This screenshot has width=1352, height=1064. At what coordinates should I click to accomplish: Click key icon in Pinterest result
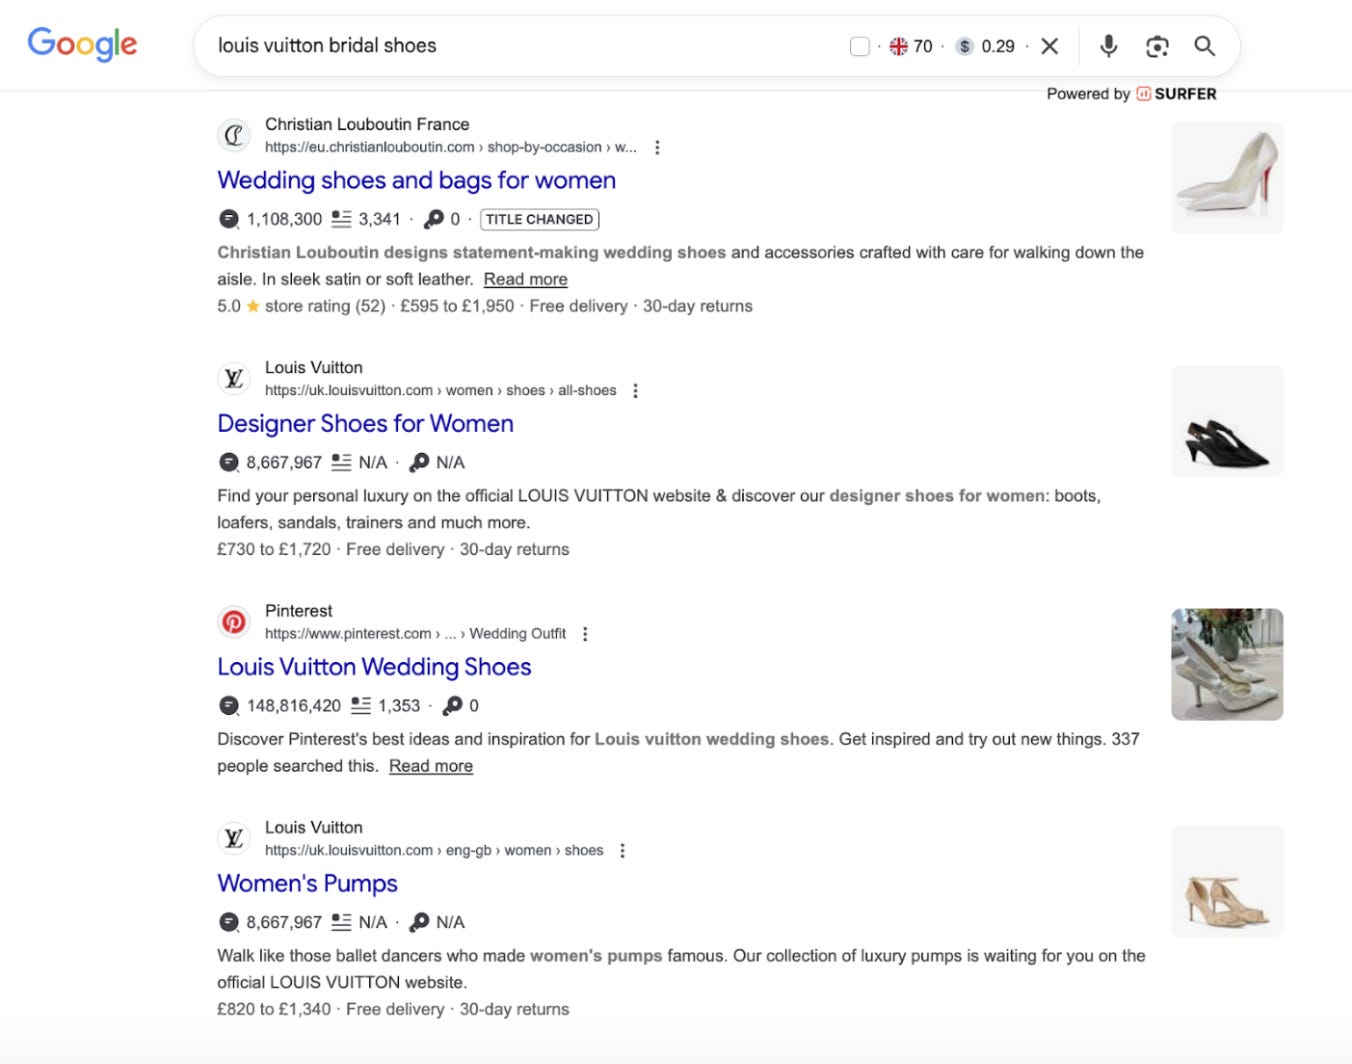point(452,705)
